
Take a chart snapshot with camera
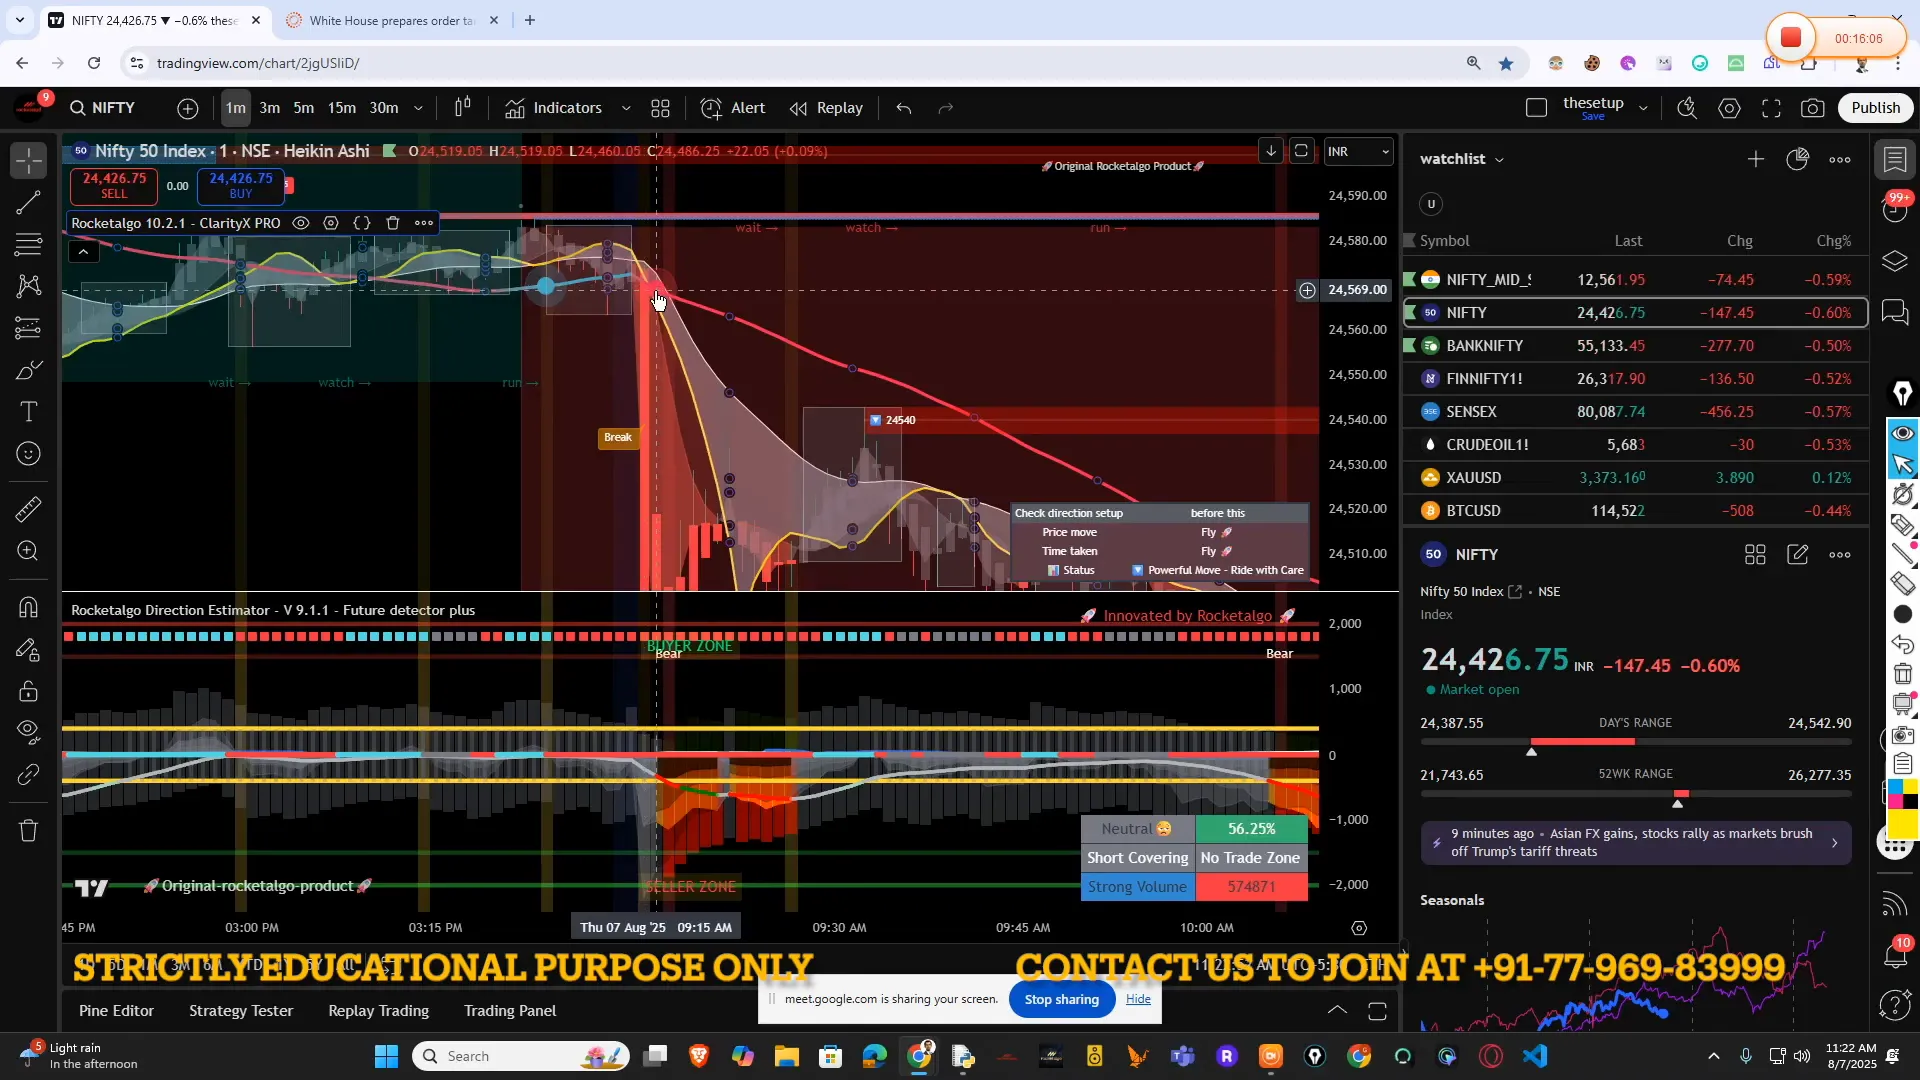coord(1813,108)
